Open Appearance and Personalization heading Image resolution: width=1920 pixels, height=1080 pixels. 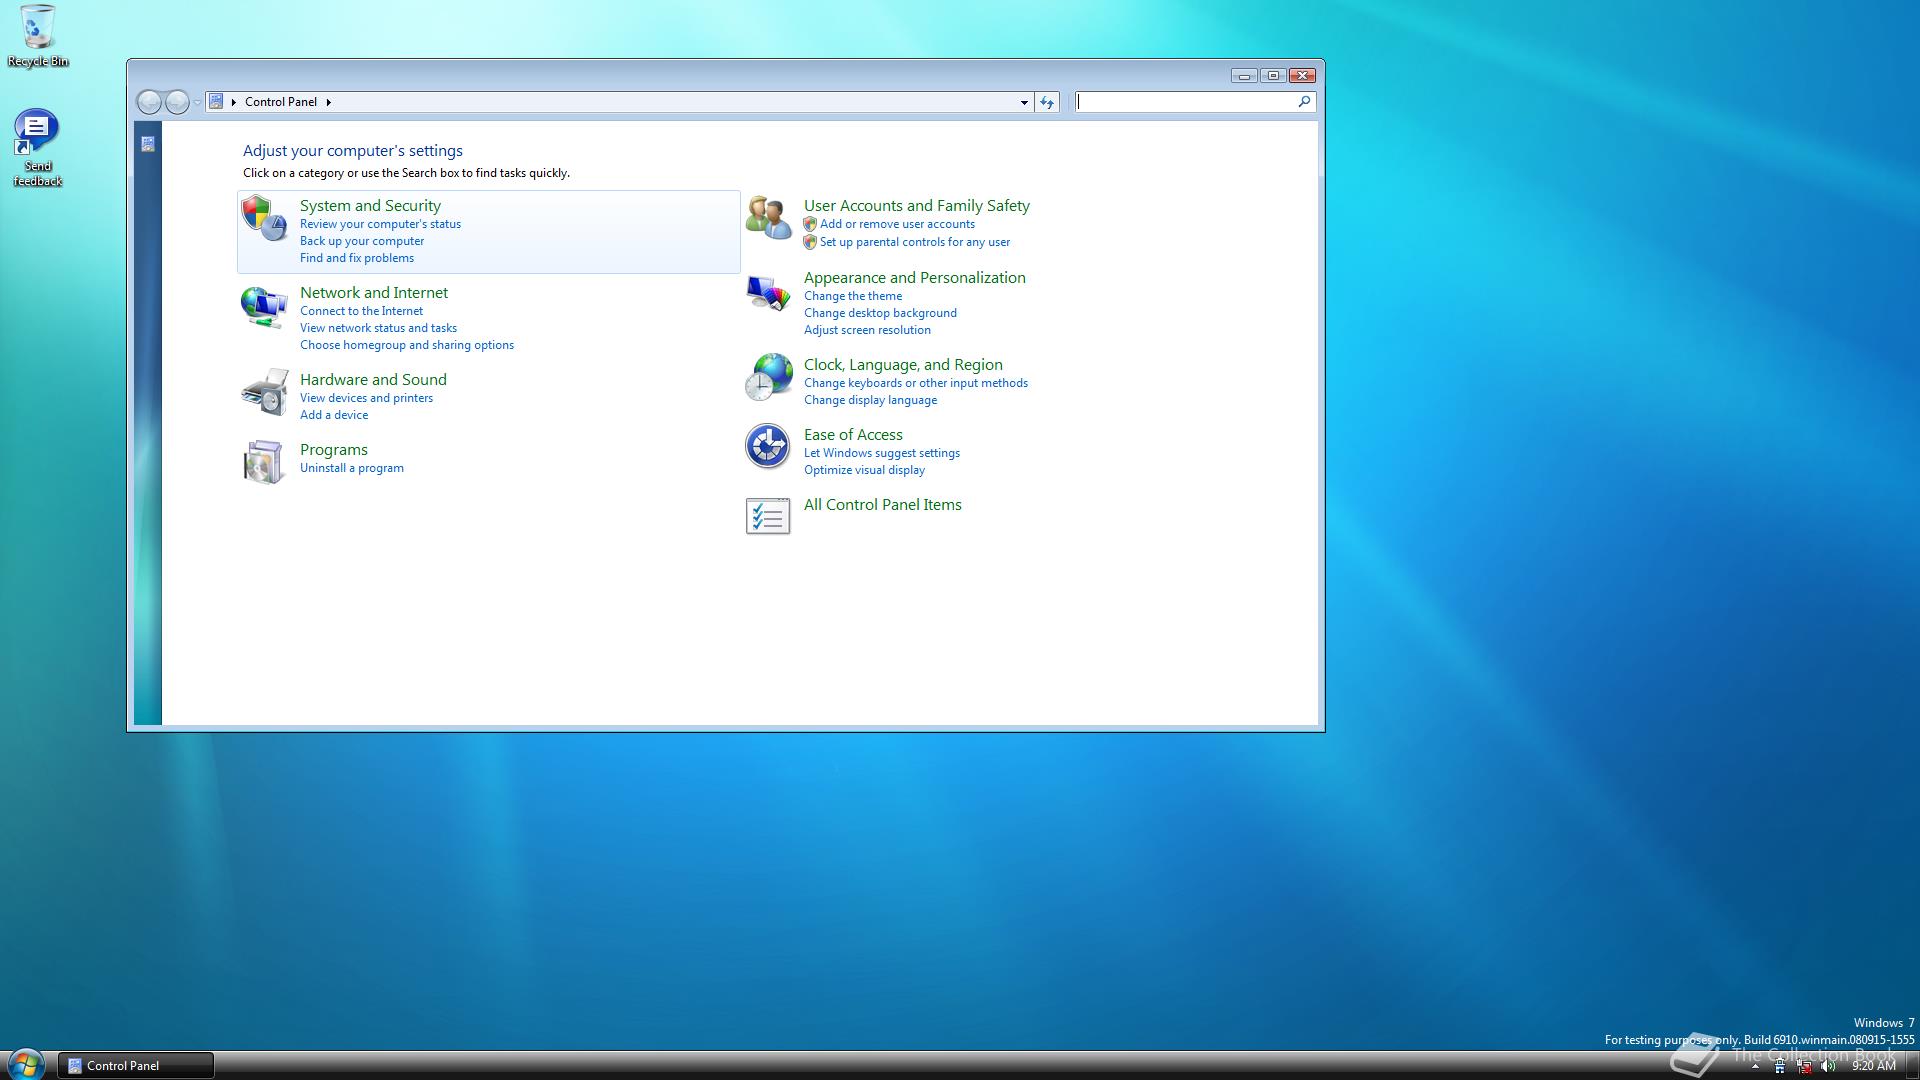(x=915, y=277)
